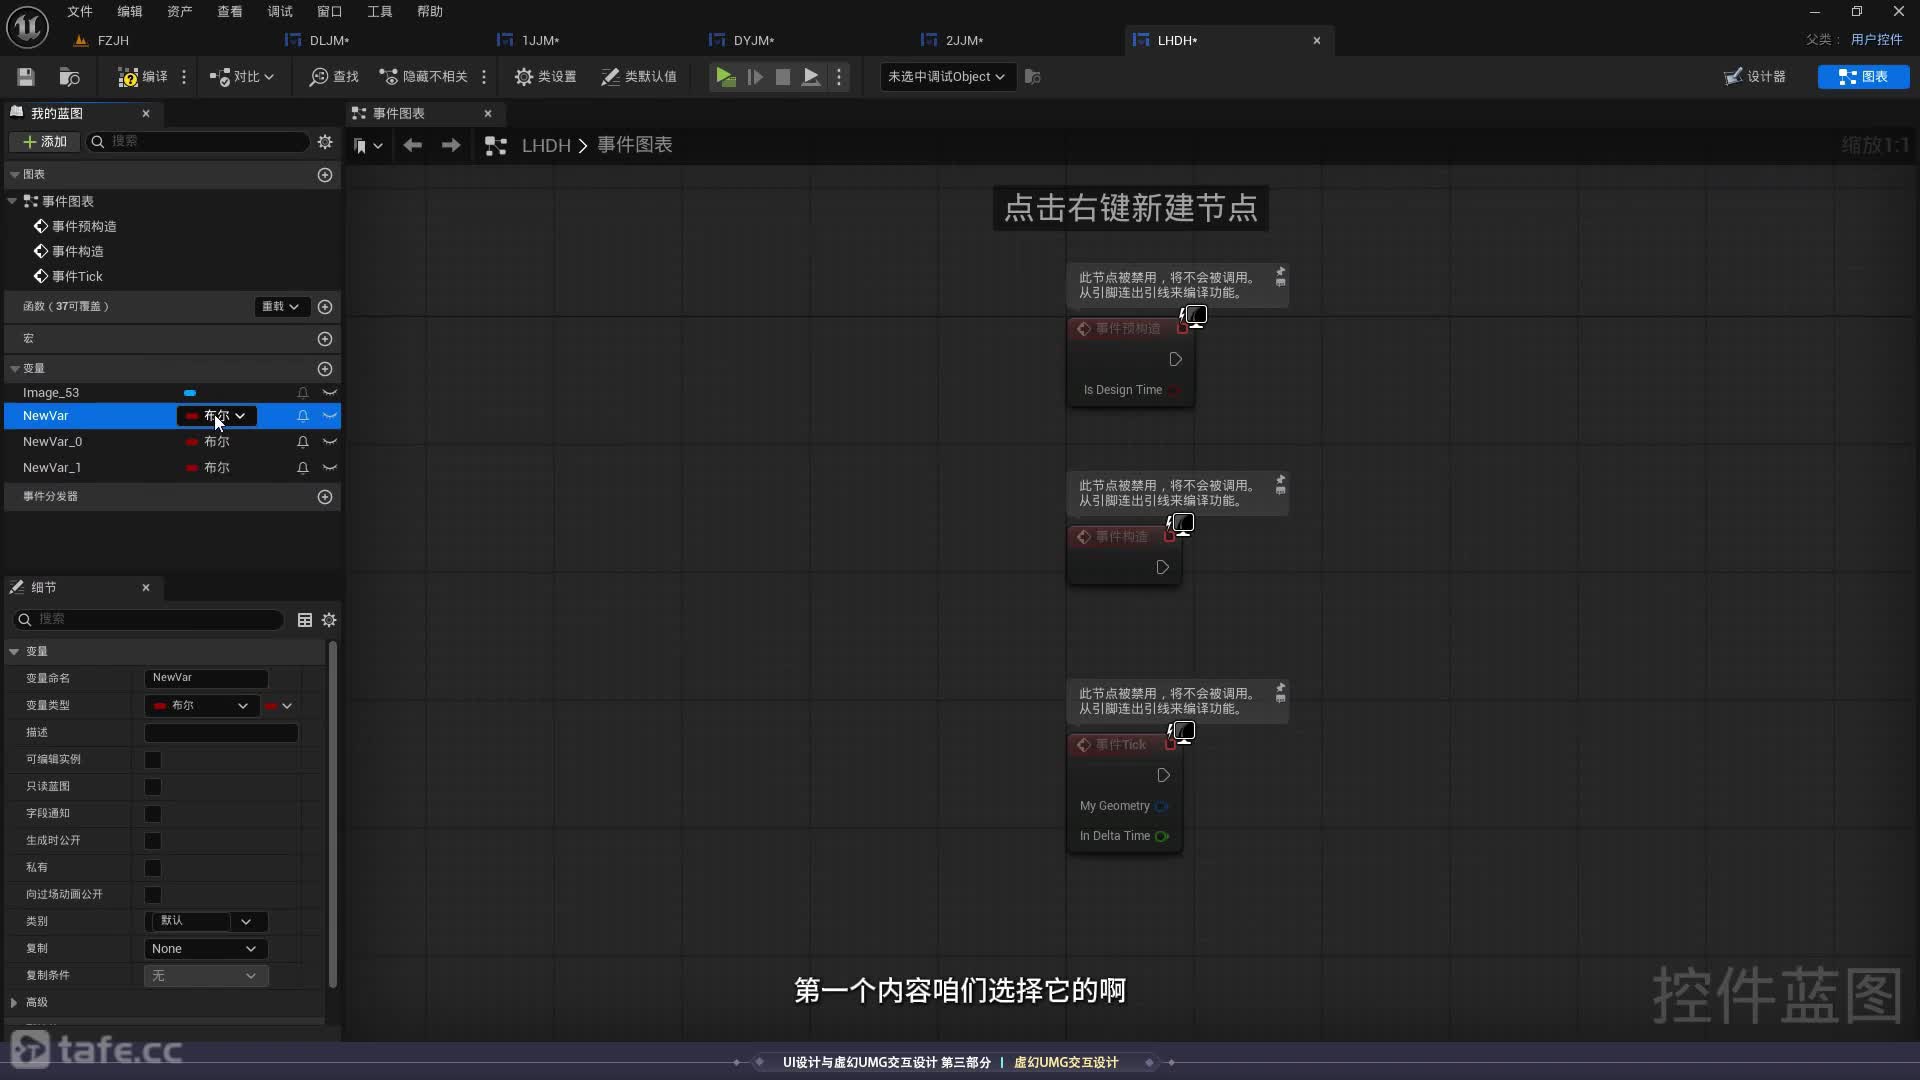Open My Blueprint panel settings gear
Image resolution: width=1920 pixels, height=1080 pixels.
(x=325, y=142)
